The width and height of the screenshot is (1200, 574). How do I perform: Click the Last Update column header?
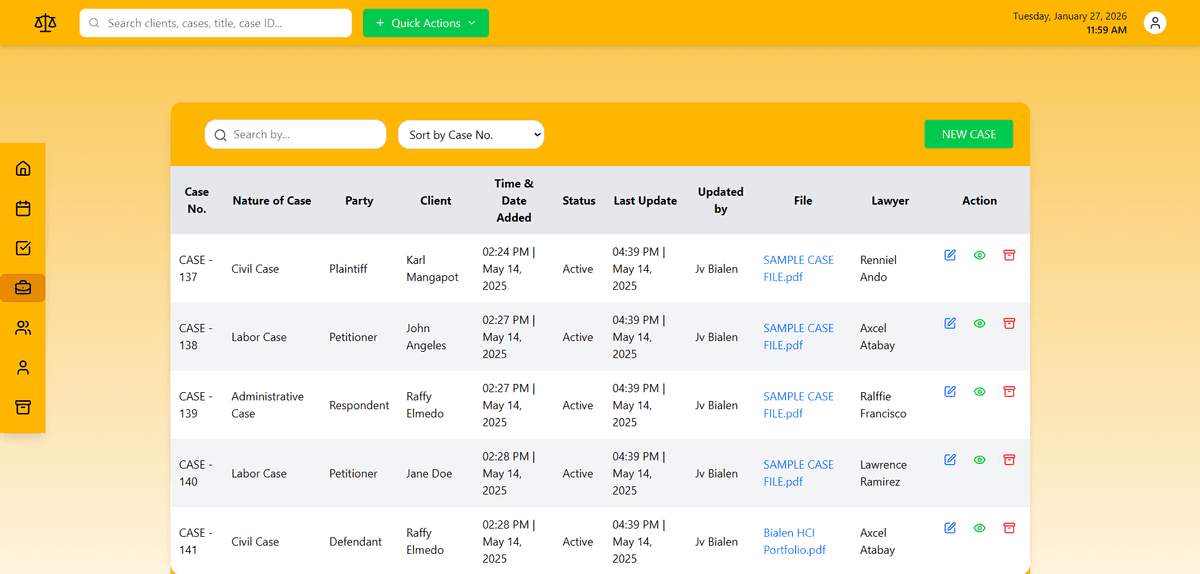[x=645, y=201]
